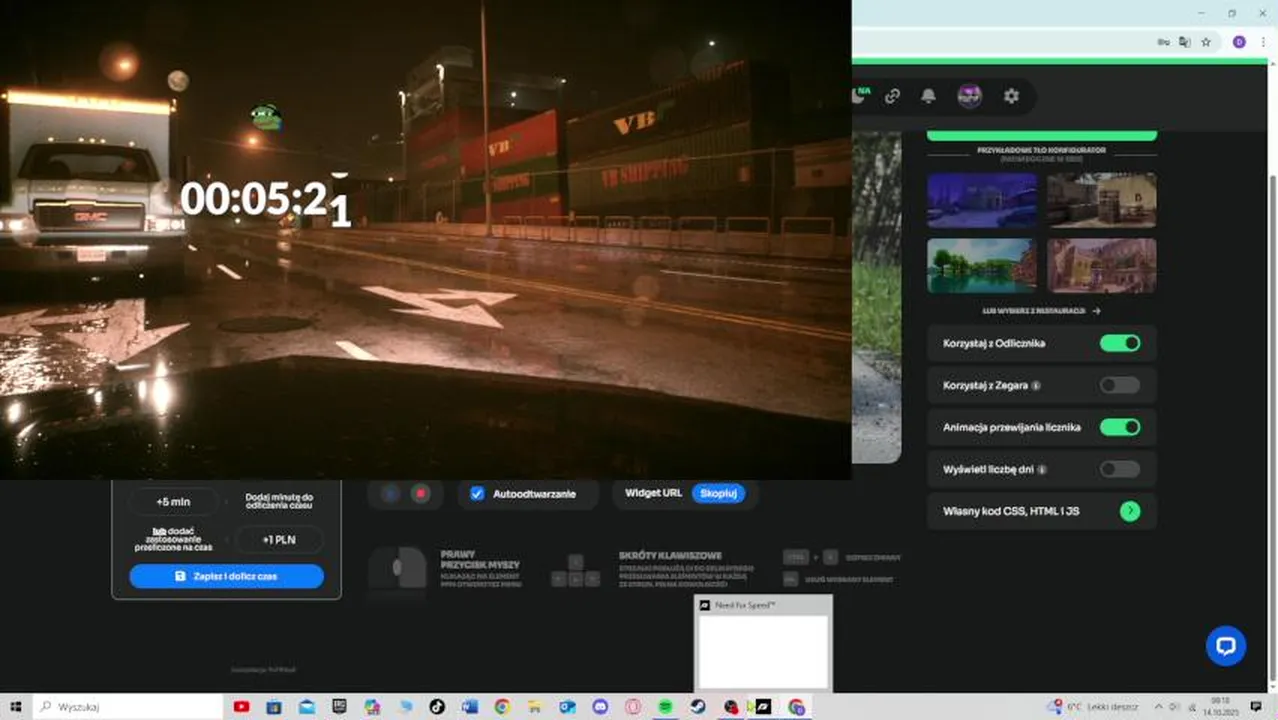Open Steam from the taskbar
The height and width of the screenshot is (720, 1278).
698,707
